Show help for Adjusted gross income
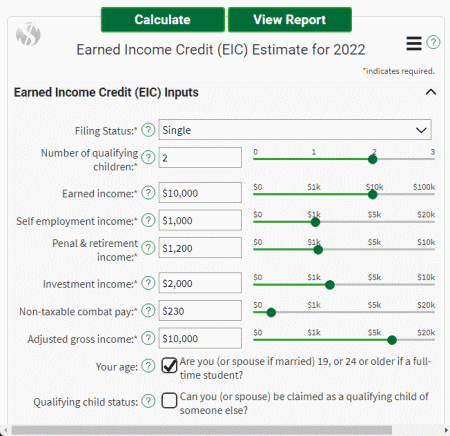This screenshot has height=436, width=450. (148, 338)
